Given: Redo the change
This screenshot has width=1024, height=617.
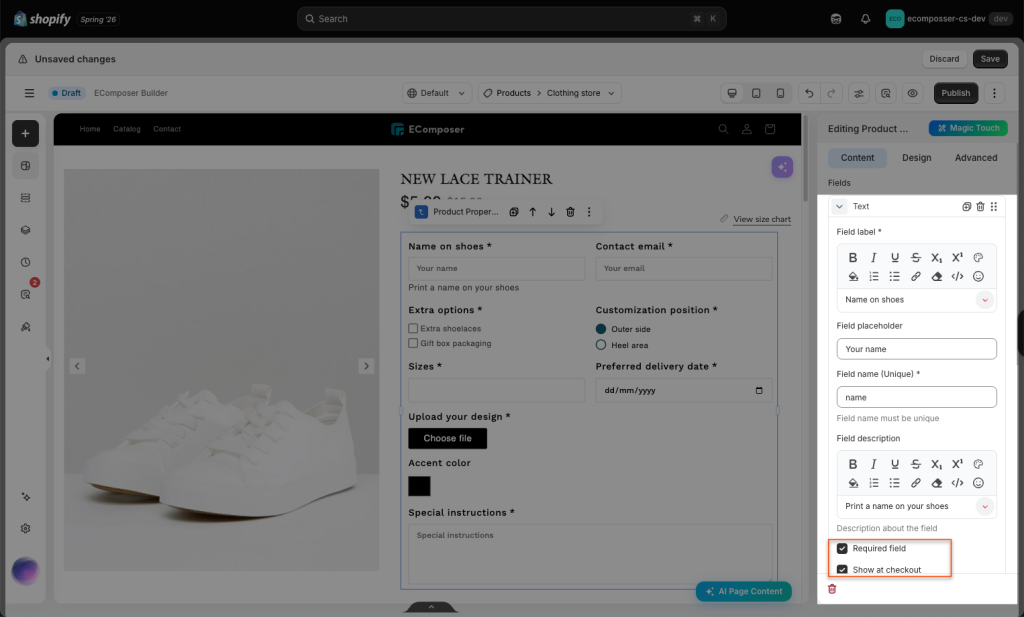Looking at the screenshot, I should click(x=831, y=93).
